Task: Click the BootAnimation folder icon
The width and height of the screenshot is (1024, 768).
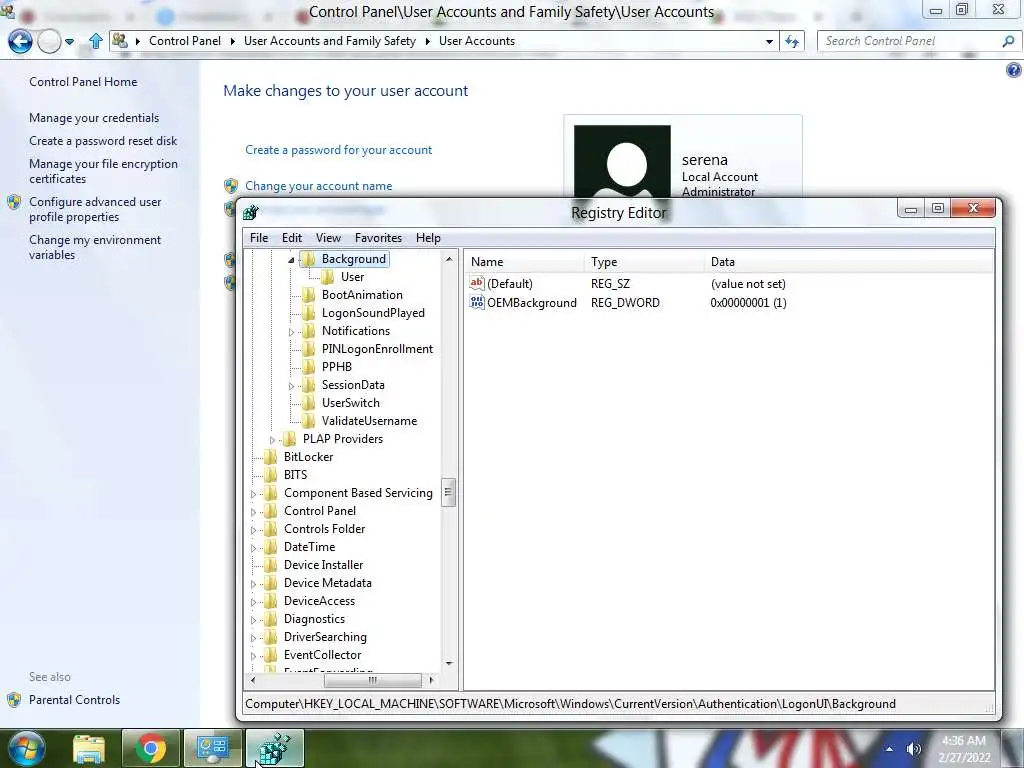Action: click(308, 295)
